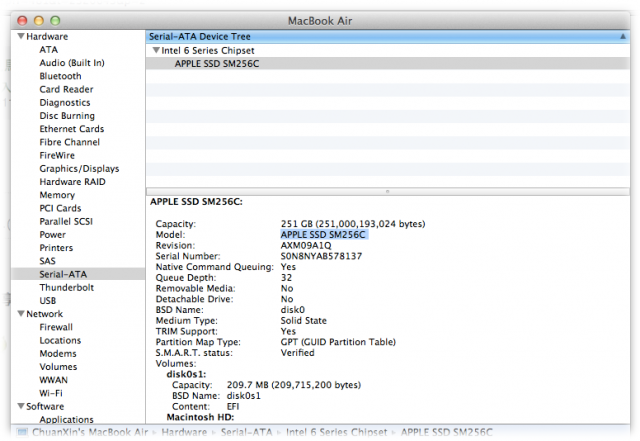Select Bluetooth in the sidebar
The height and width of the screenshot is (441, 640).
pyautogui.click(x=60, y=76)
